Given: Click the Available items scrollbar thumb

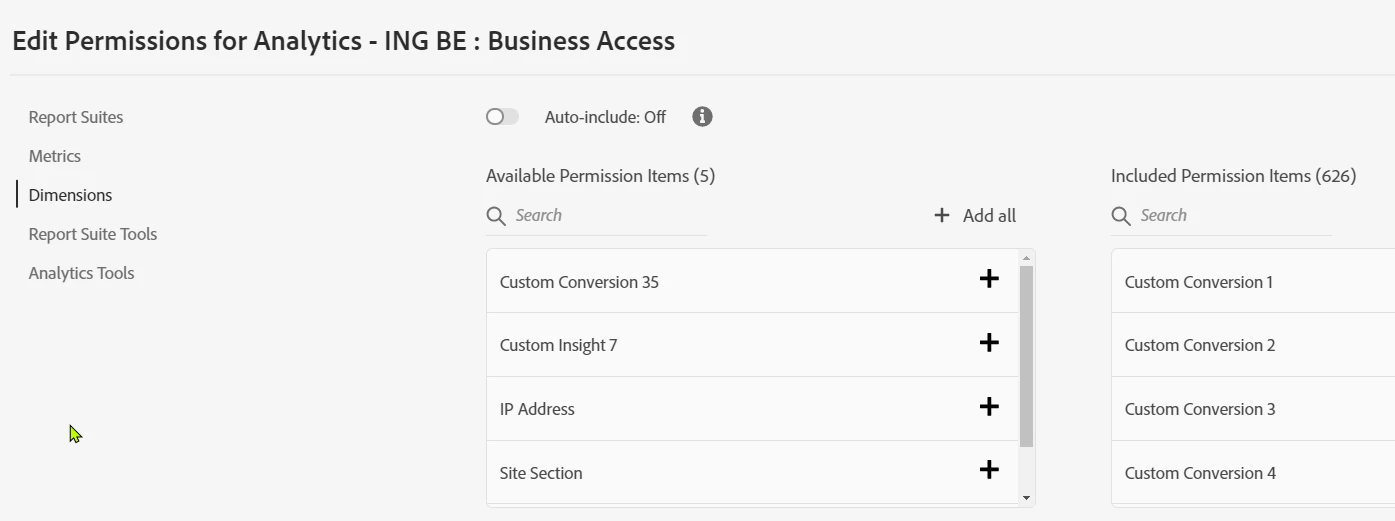Looking at the screenshot, I should click(x=1026, y=356).
